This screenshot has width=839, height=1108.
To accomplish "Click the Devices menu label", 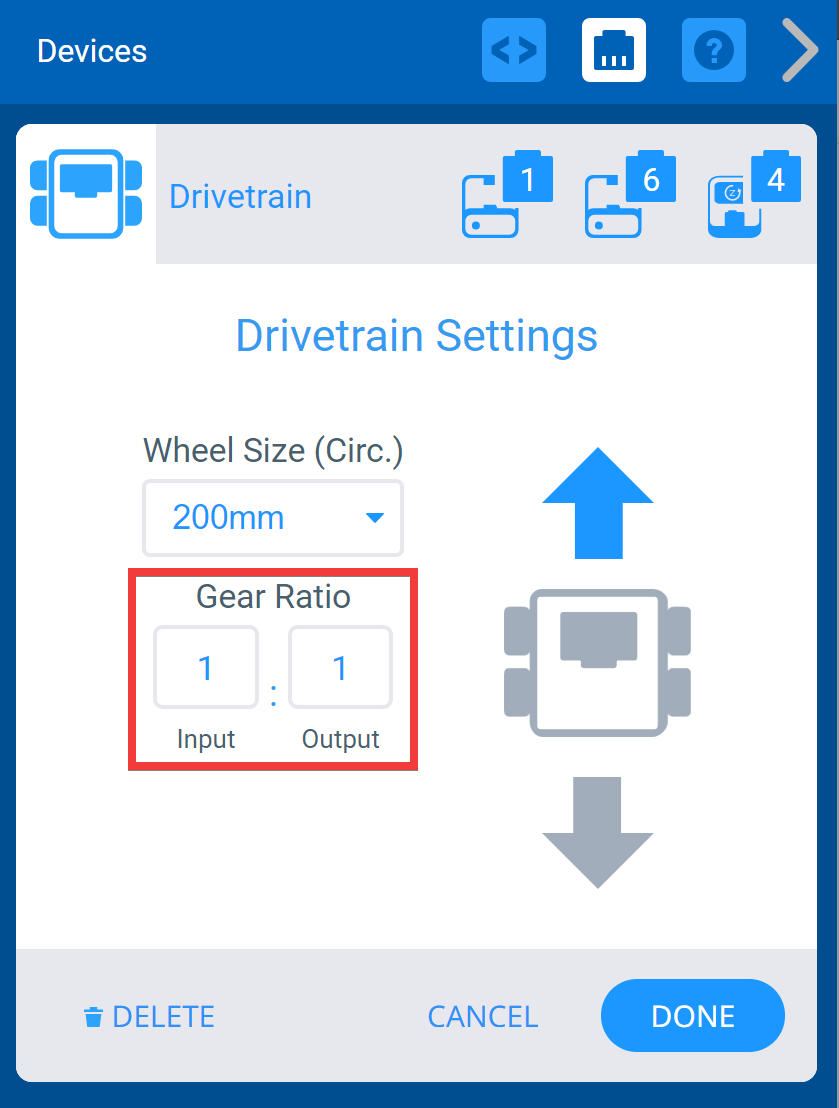I will coord(91,51).
